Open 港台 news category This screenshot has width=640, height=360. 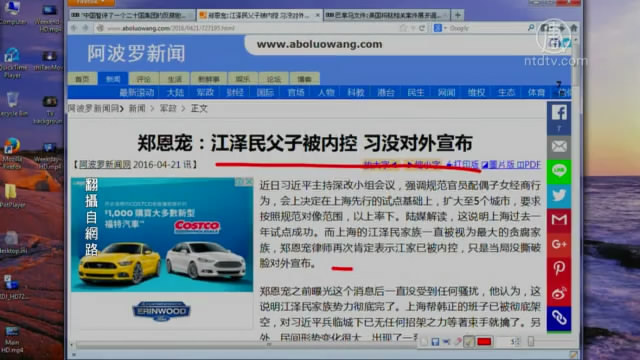pyautogui.click(x=386, y=92)
